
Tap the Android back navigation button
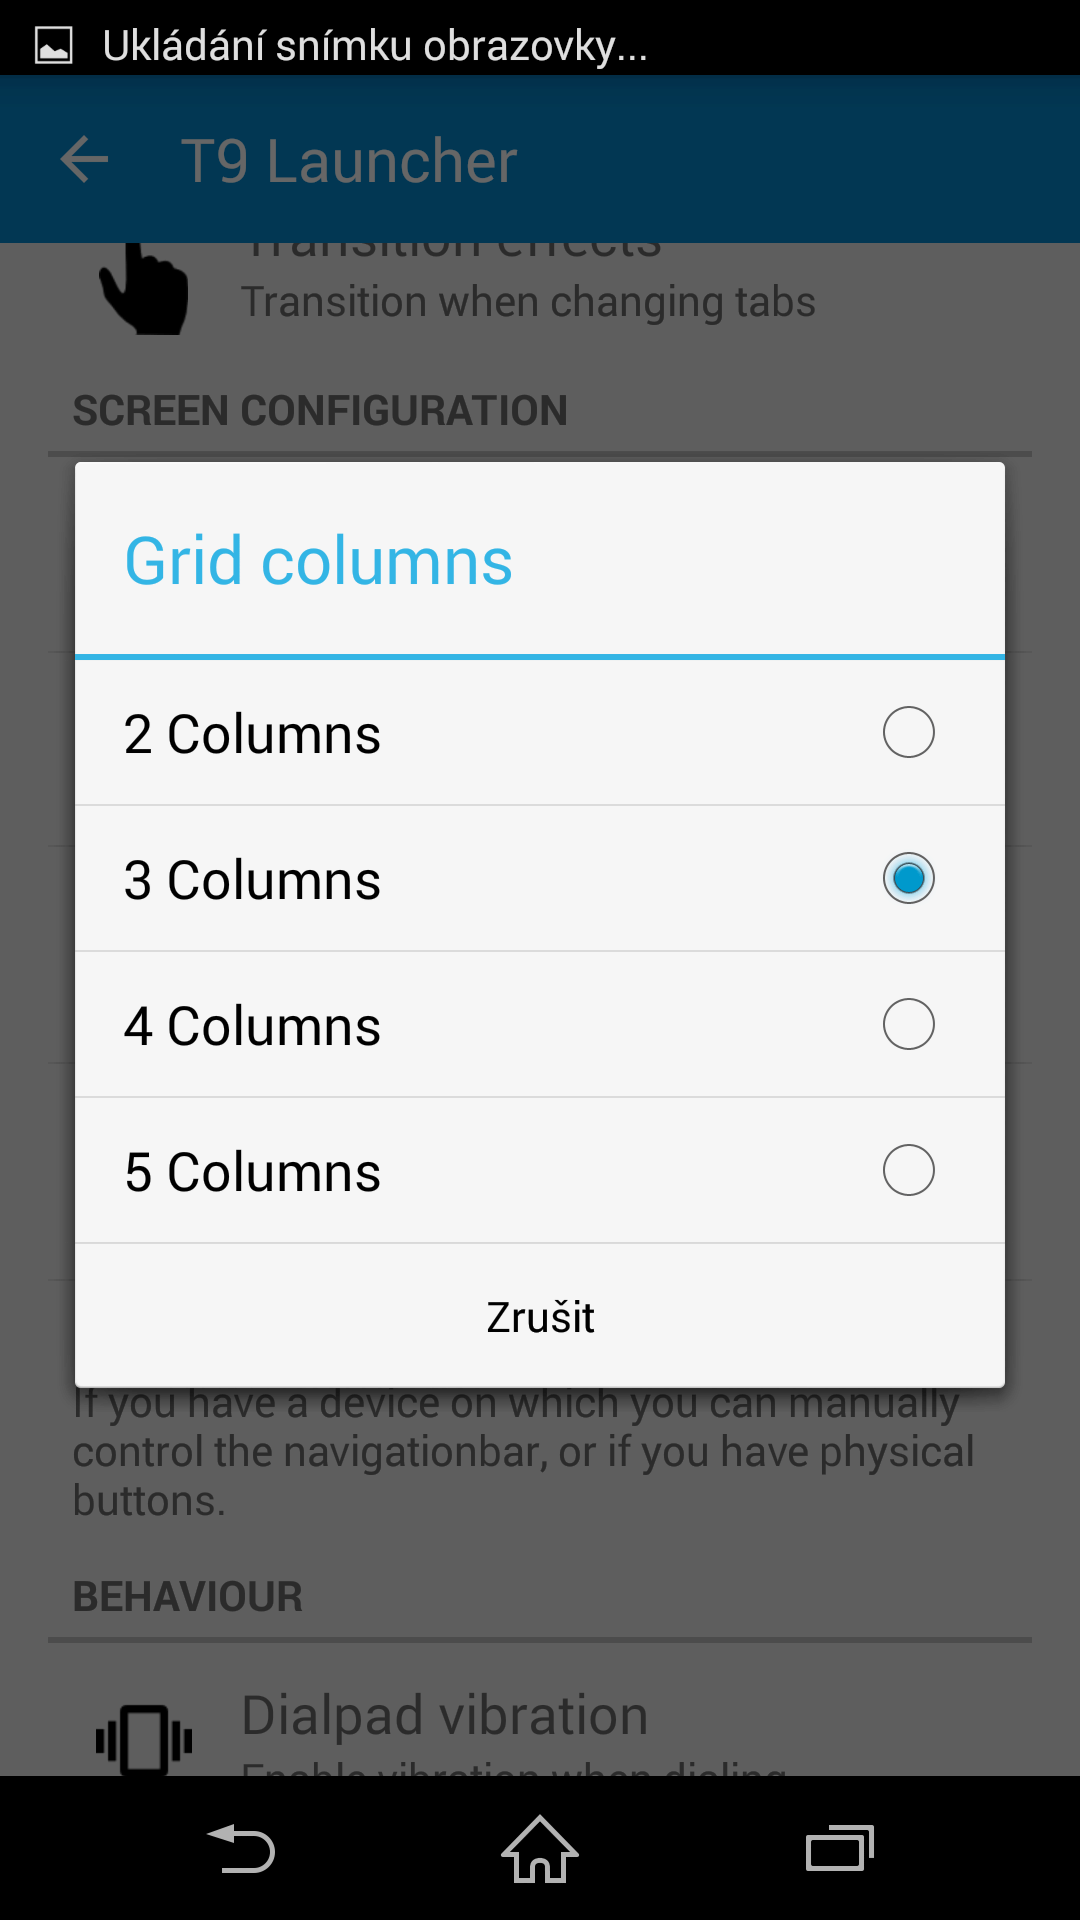coord(240,1848)
